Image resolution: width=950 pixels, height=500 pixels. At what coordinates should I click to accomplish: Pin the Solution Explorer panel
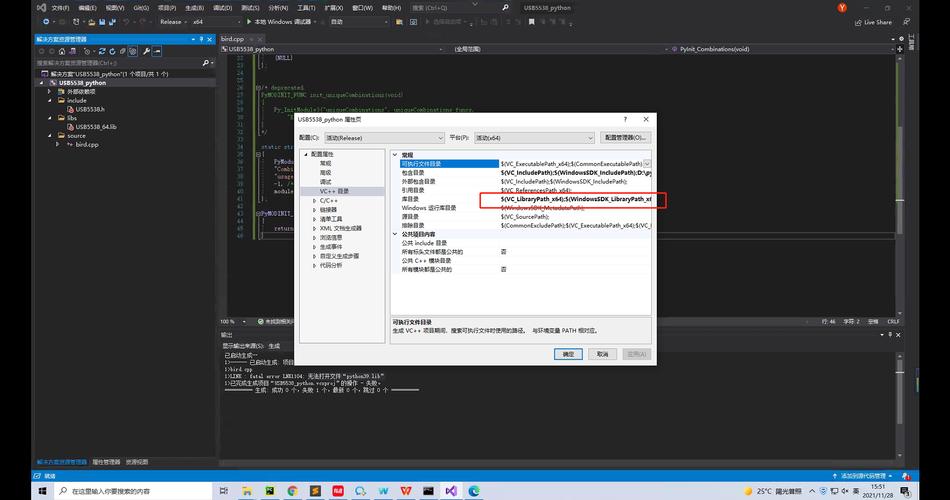[x=201, y=39]
